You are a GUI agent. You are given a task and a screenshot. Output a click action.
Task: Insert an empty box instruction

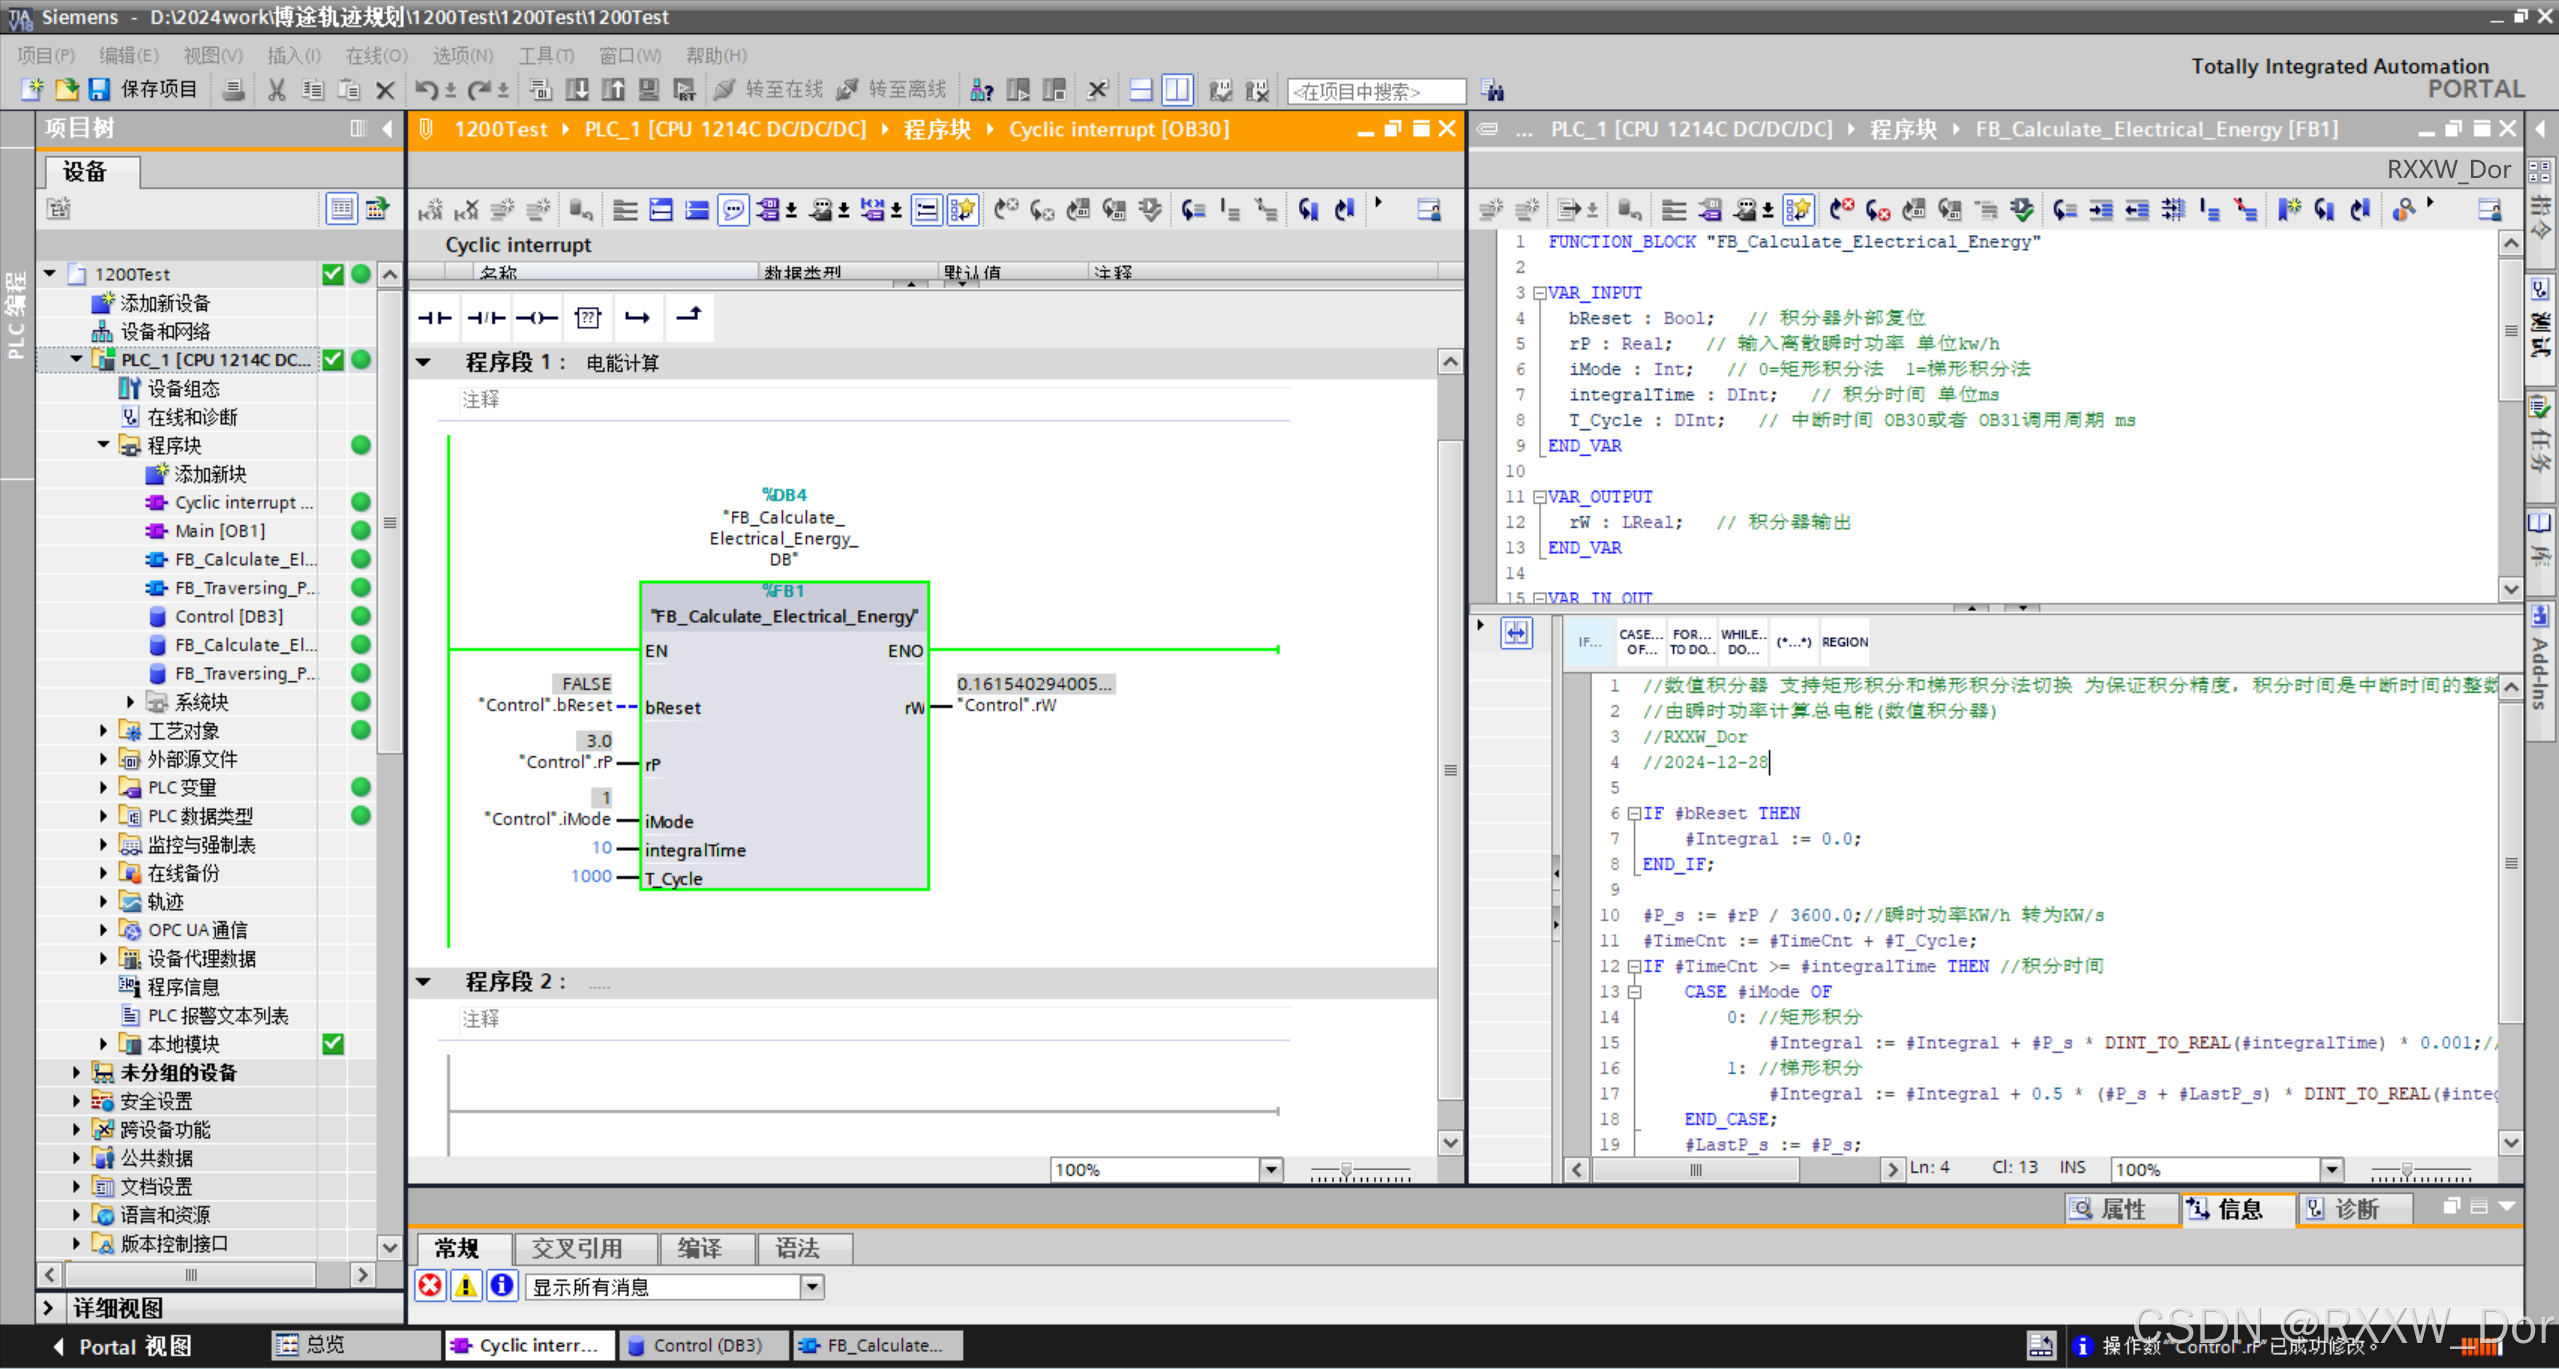[x=588, y=318]
